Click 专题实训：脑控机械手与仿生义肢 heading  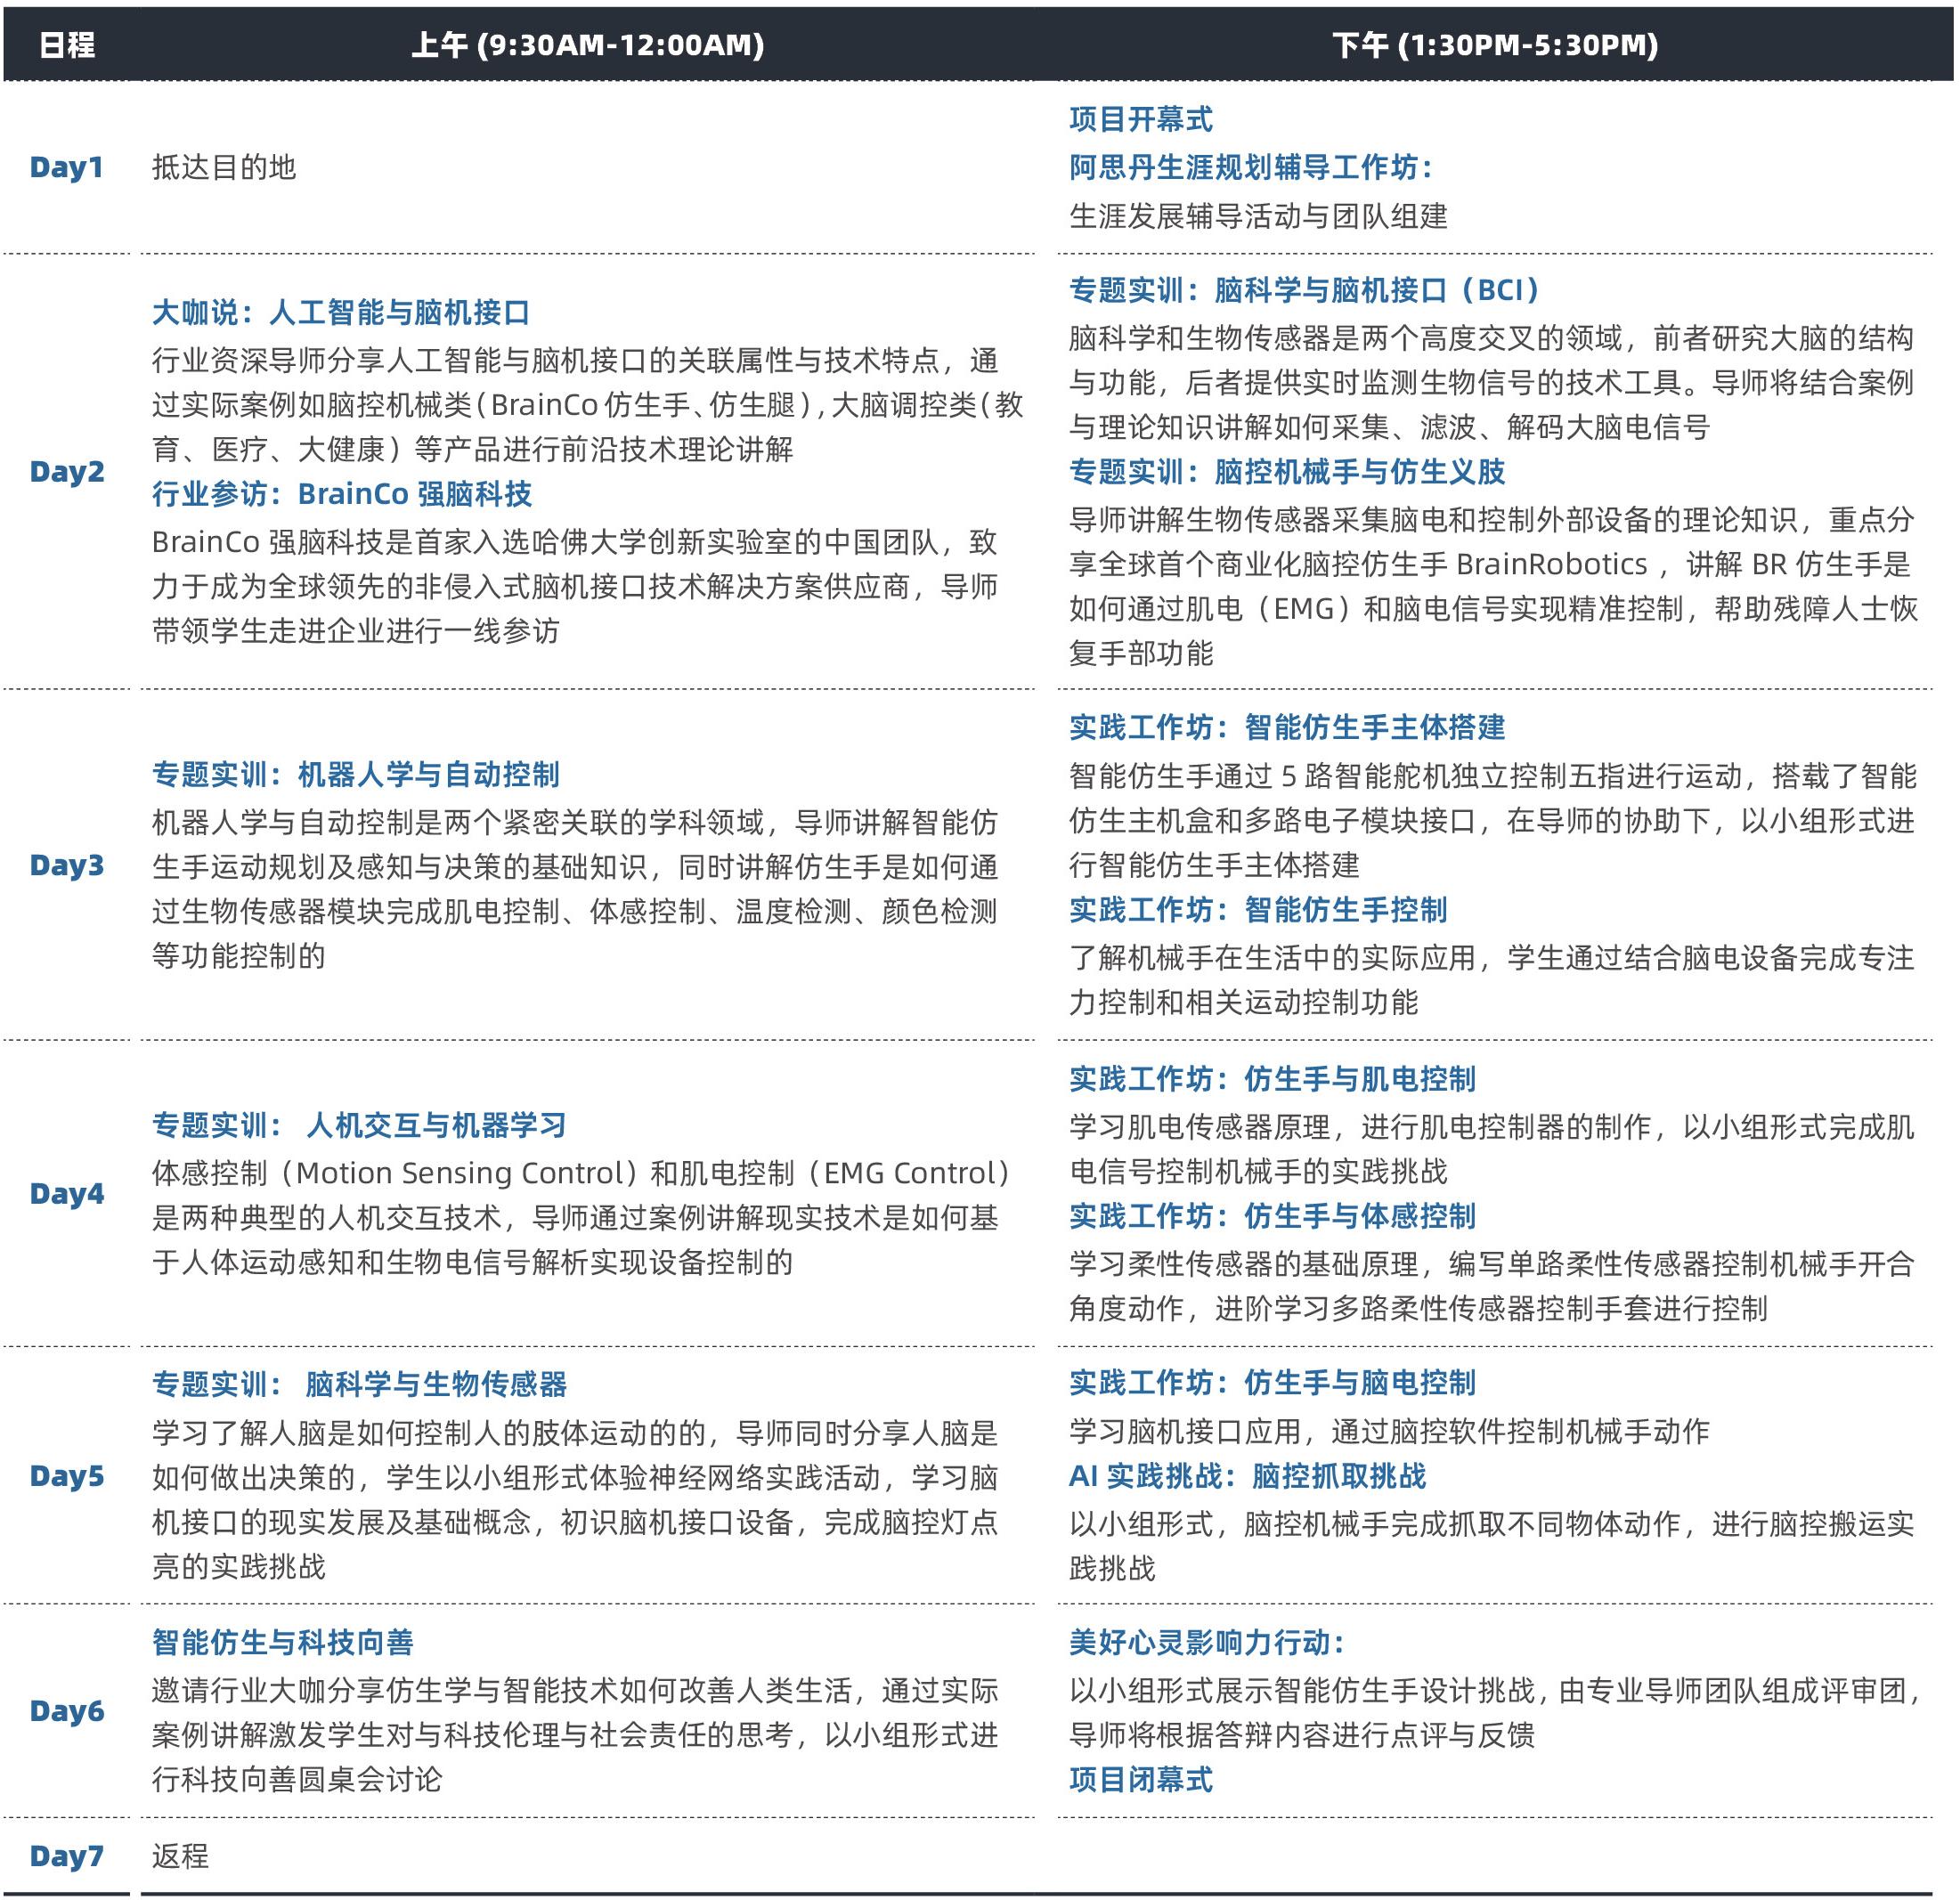pos(1287,472)
